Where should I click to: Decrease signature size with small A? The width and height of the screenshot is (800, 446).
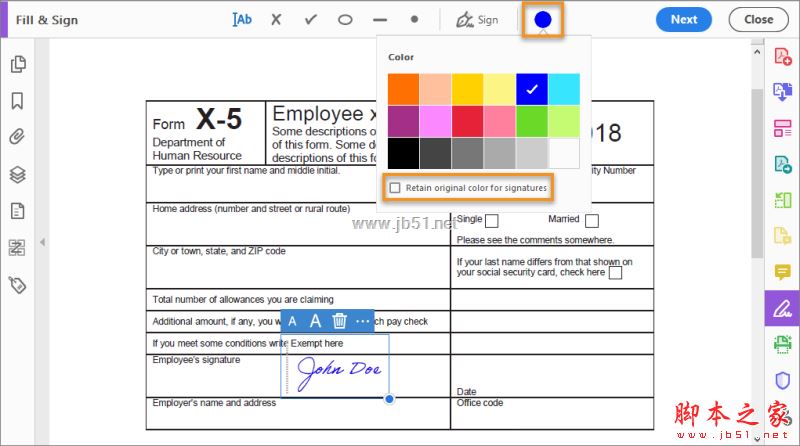[x=292, y=321]
